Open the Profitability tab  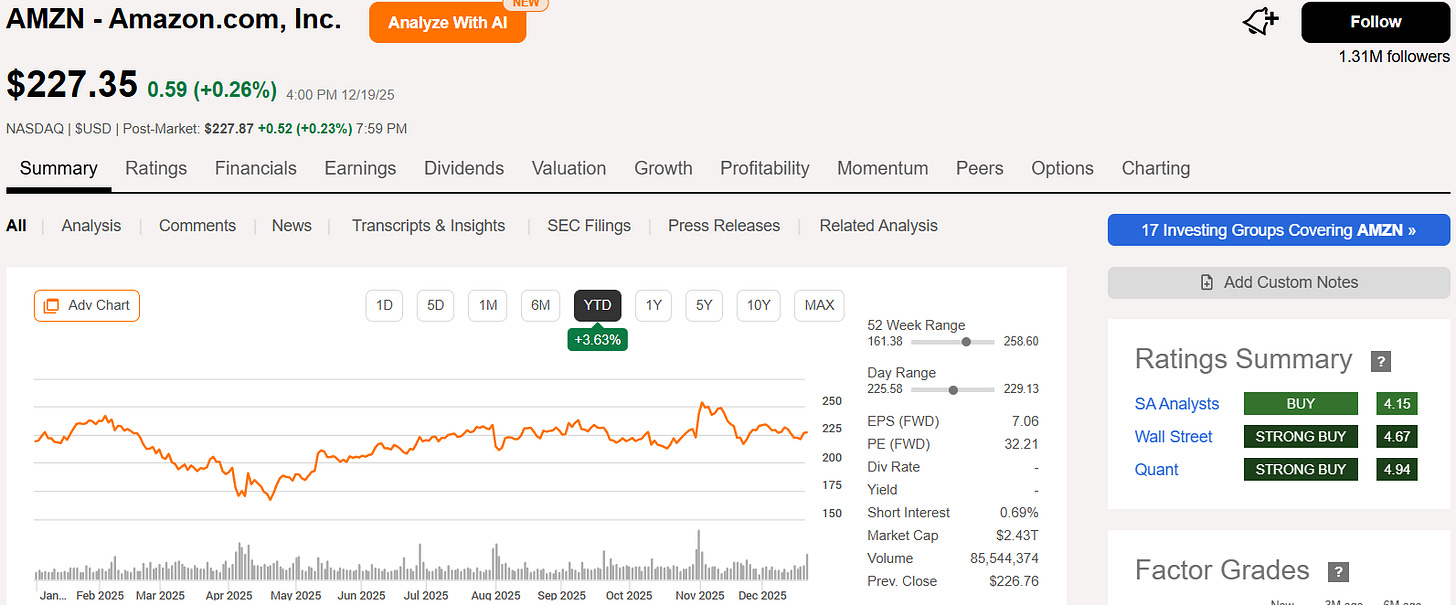click(x=765, y=168)
